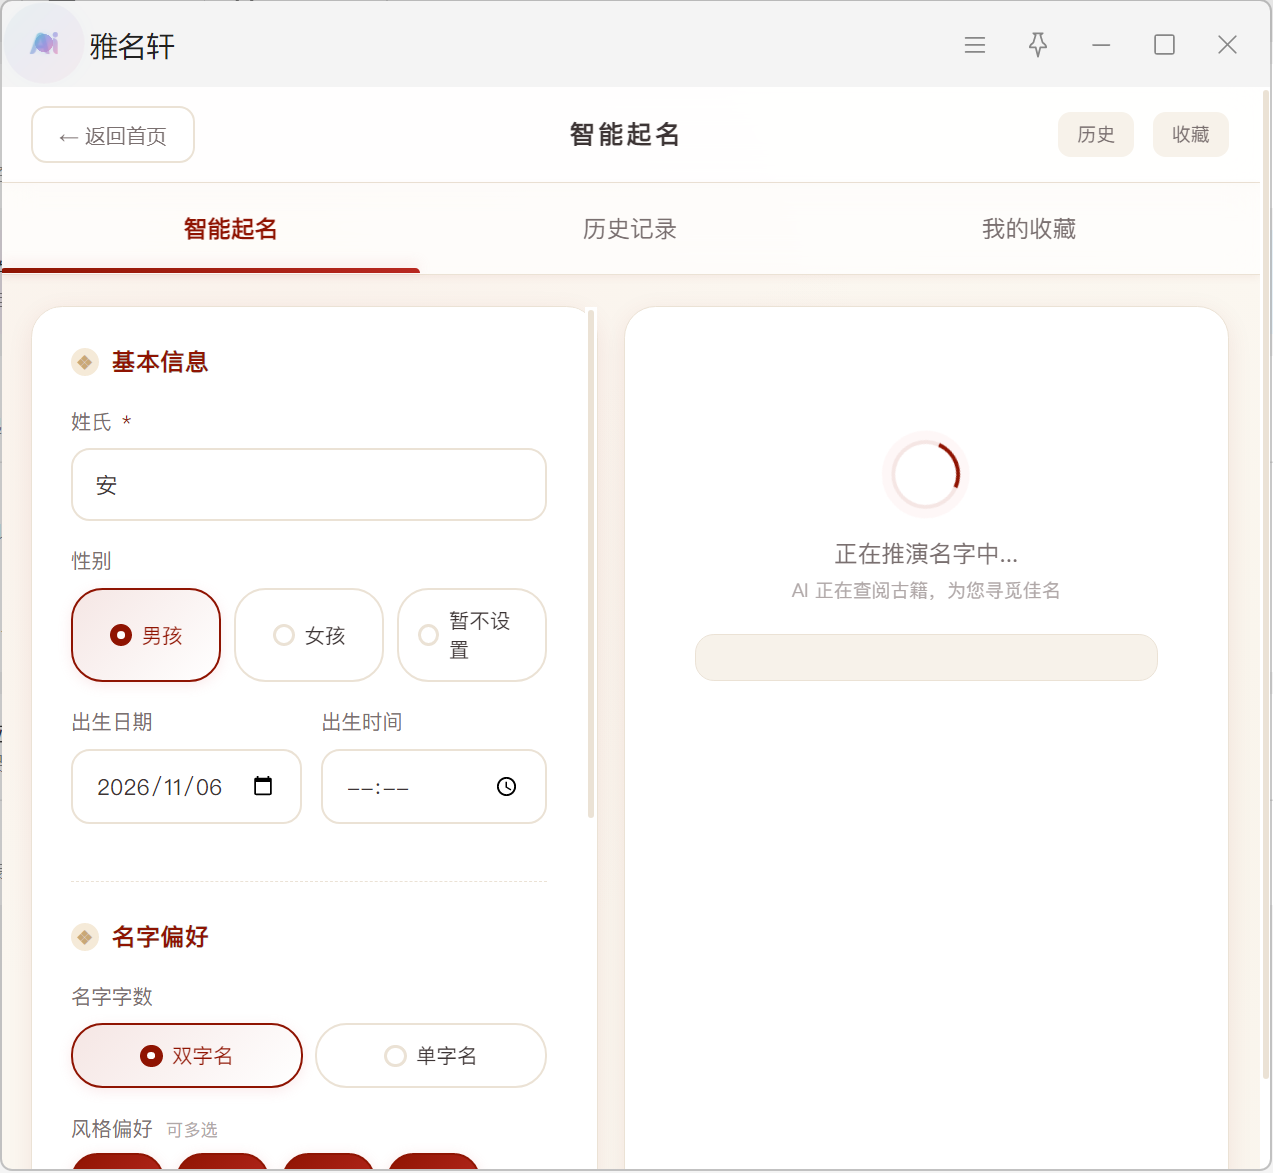1273x1173 pixels.
Task: Choose 单字名 name length
Action: coord(431,1055)
